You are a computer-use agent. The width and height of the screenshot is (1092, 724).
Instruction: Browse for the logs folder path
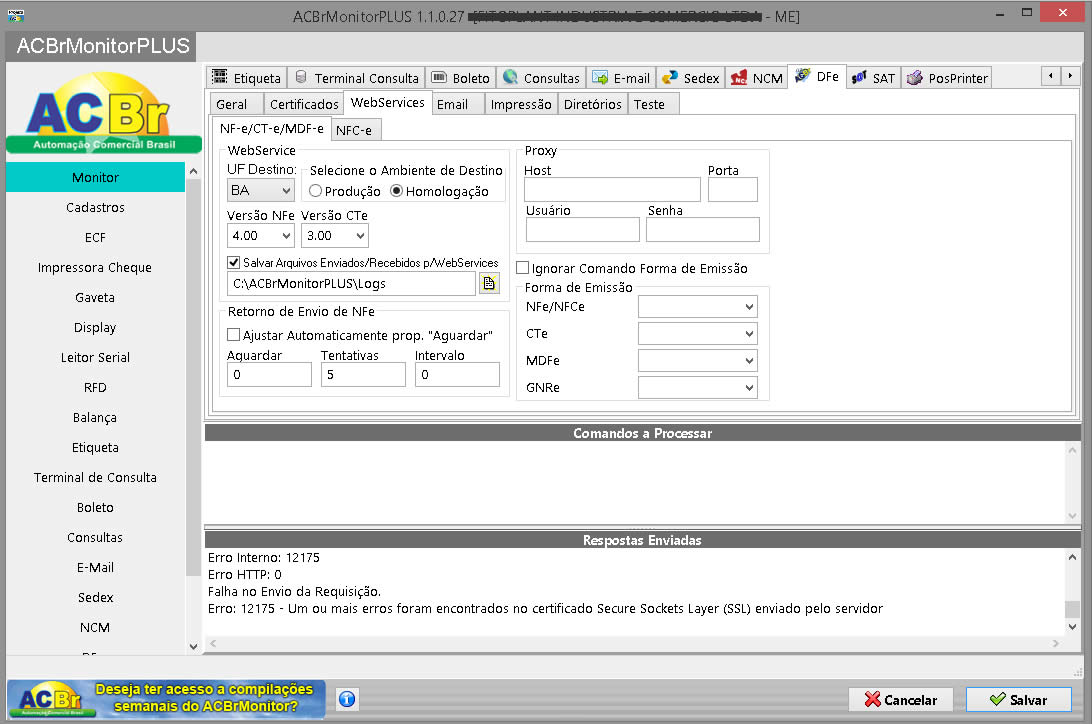click(x=489, y=283)
